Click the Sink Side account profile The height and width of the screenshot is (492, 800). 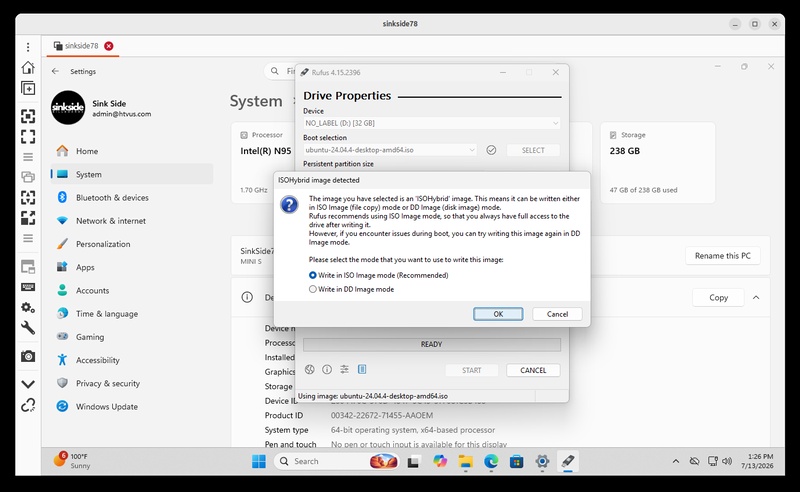102,108
